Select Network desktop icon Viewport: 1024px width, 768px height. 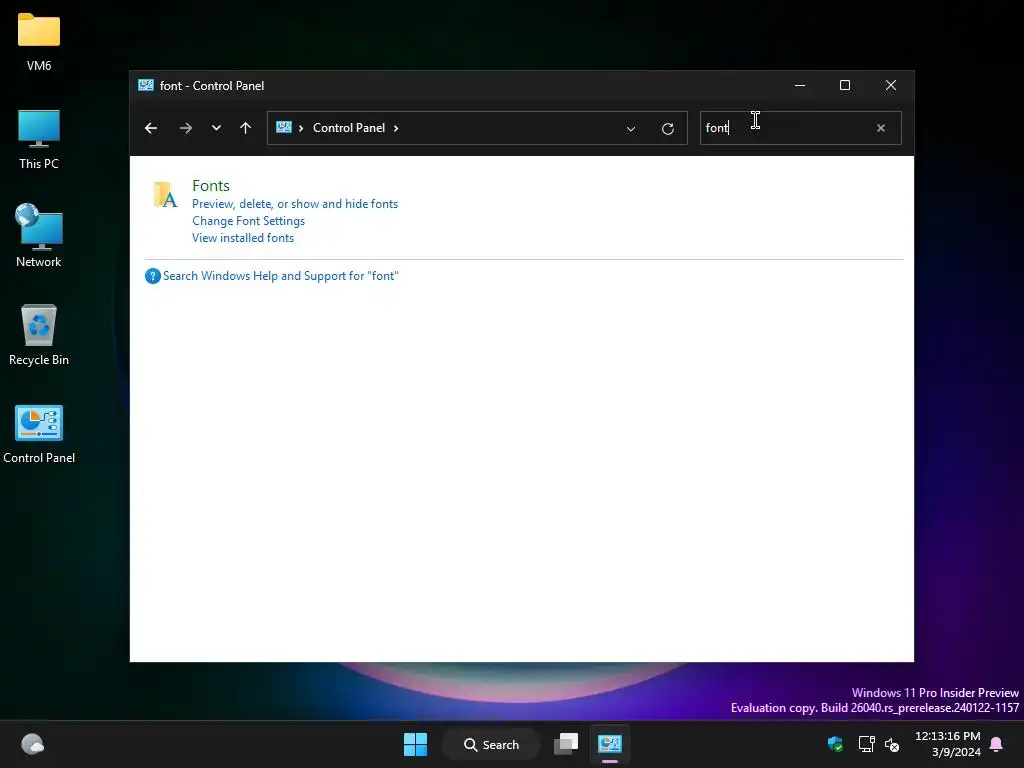click(39, 236)
